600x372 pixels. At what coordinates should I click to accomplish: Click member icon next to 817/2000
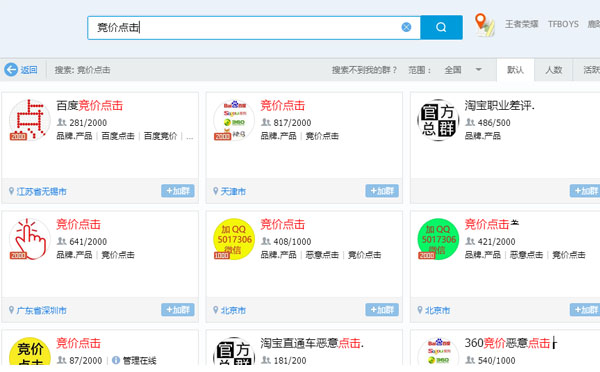[266, 122]
